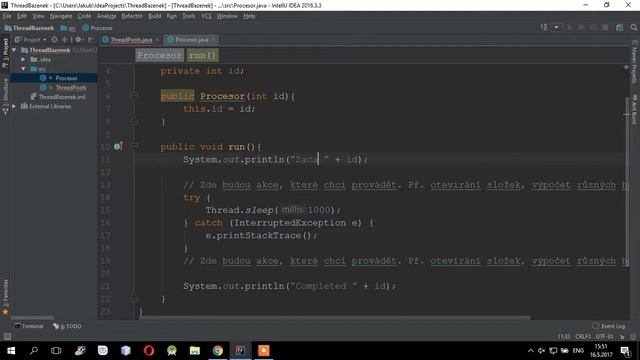Collapse the src folder node
This screenshot has width=640, height=360.
[x=23, y=69]
